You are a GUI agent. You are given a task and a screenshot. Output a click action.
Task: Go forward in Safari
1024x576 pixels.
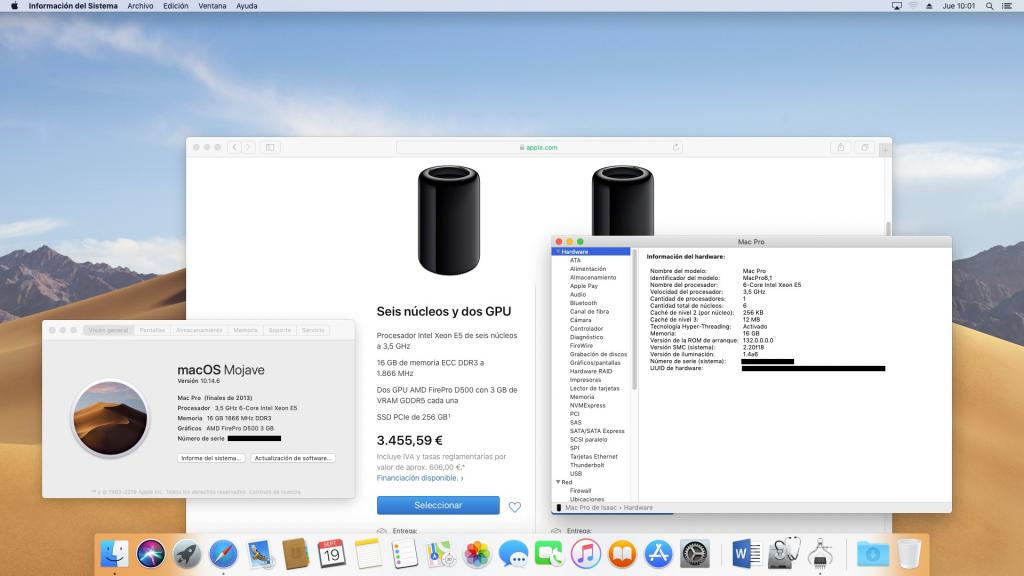(x=248, y=148)
